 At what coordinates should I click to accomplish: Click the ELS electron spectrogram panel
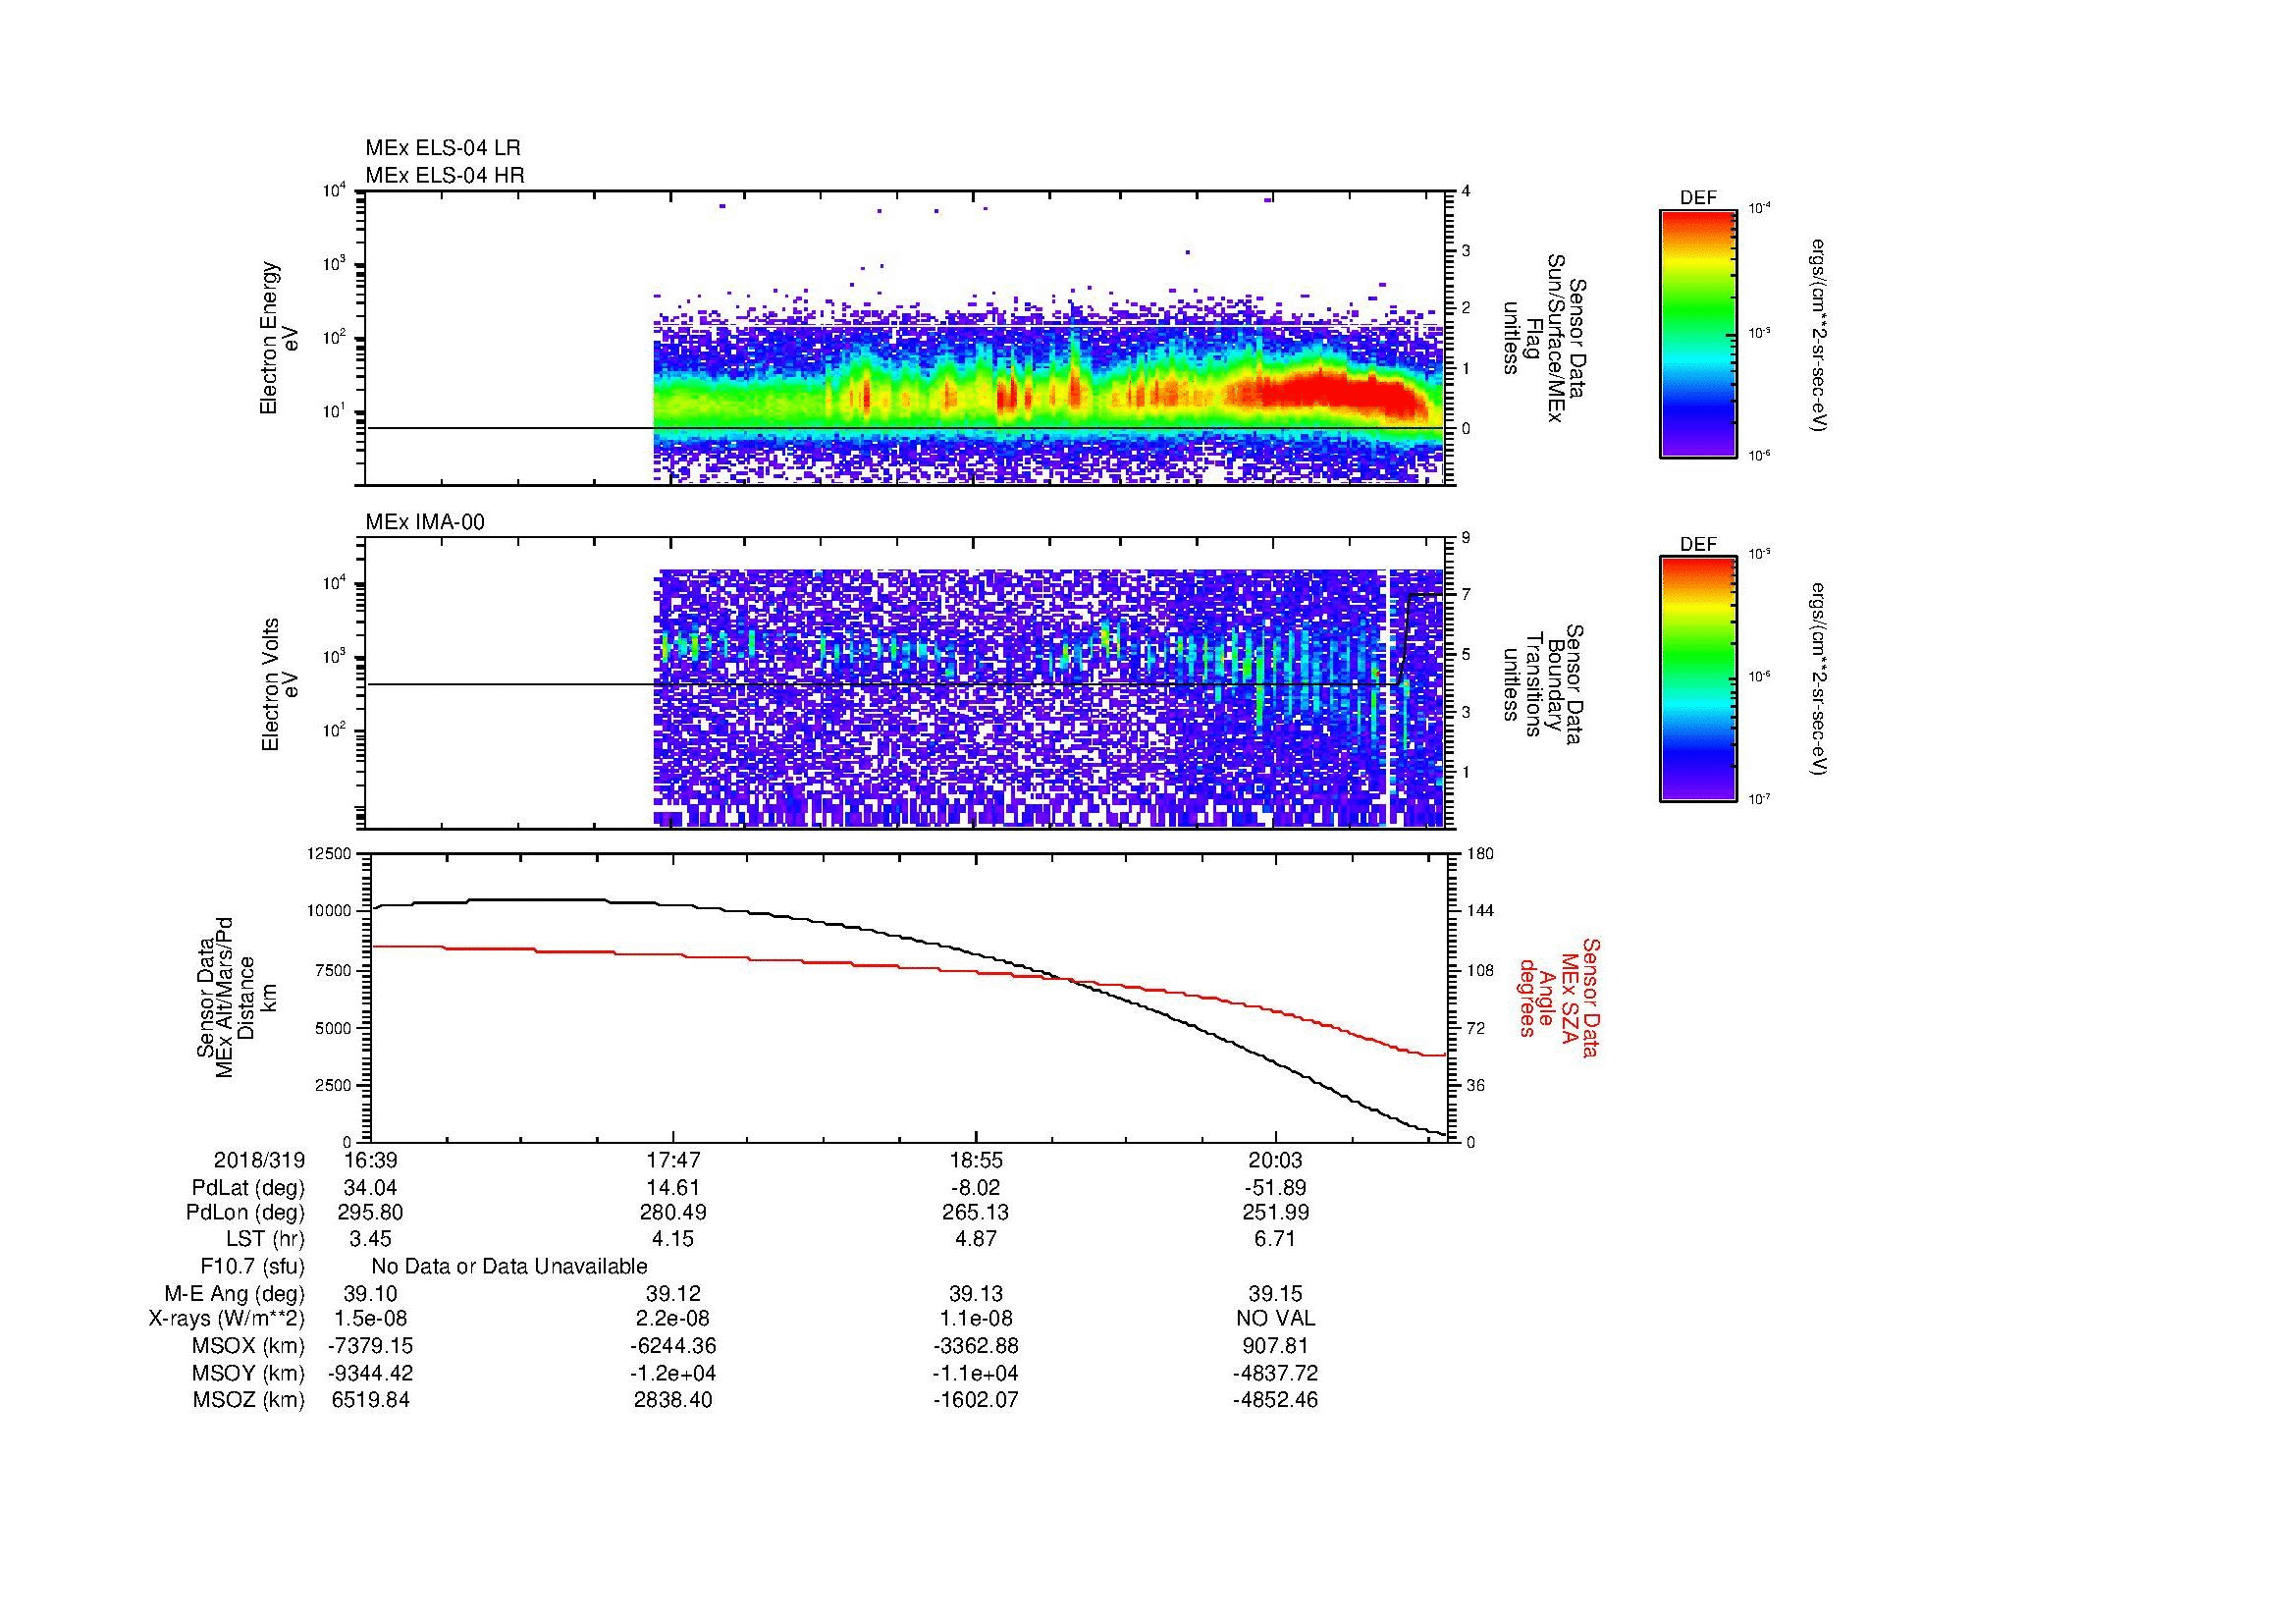(x=905, y=338)
